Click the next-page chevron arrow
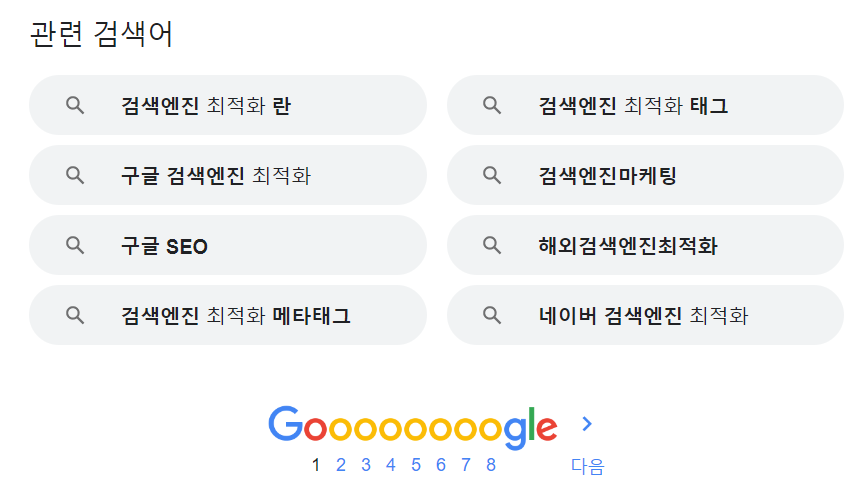Image resolution: width=853 pixels, height=491 pixels. point(587,424)
